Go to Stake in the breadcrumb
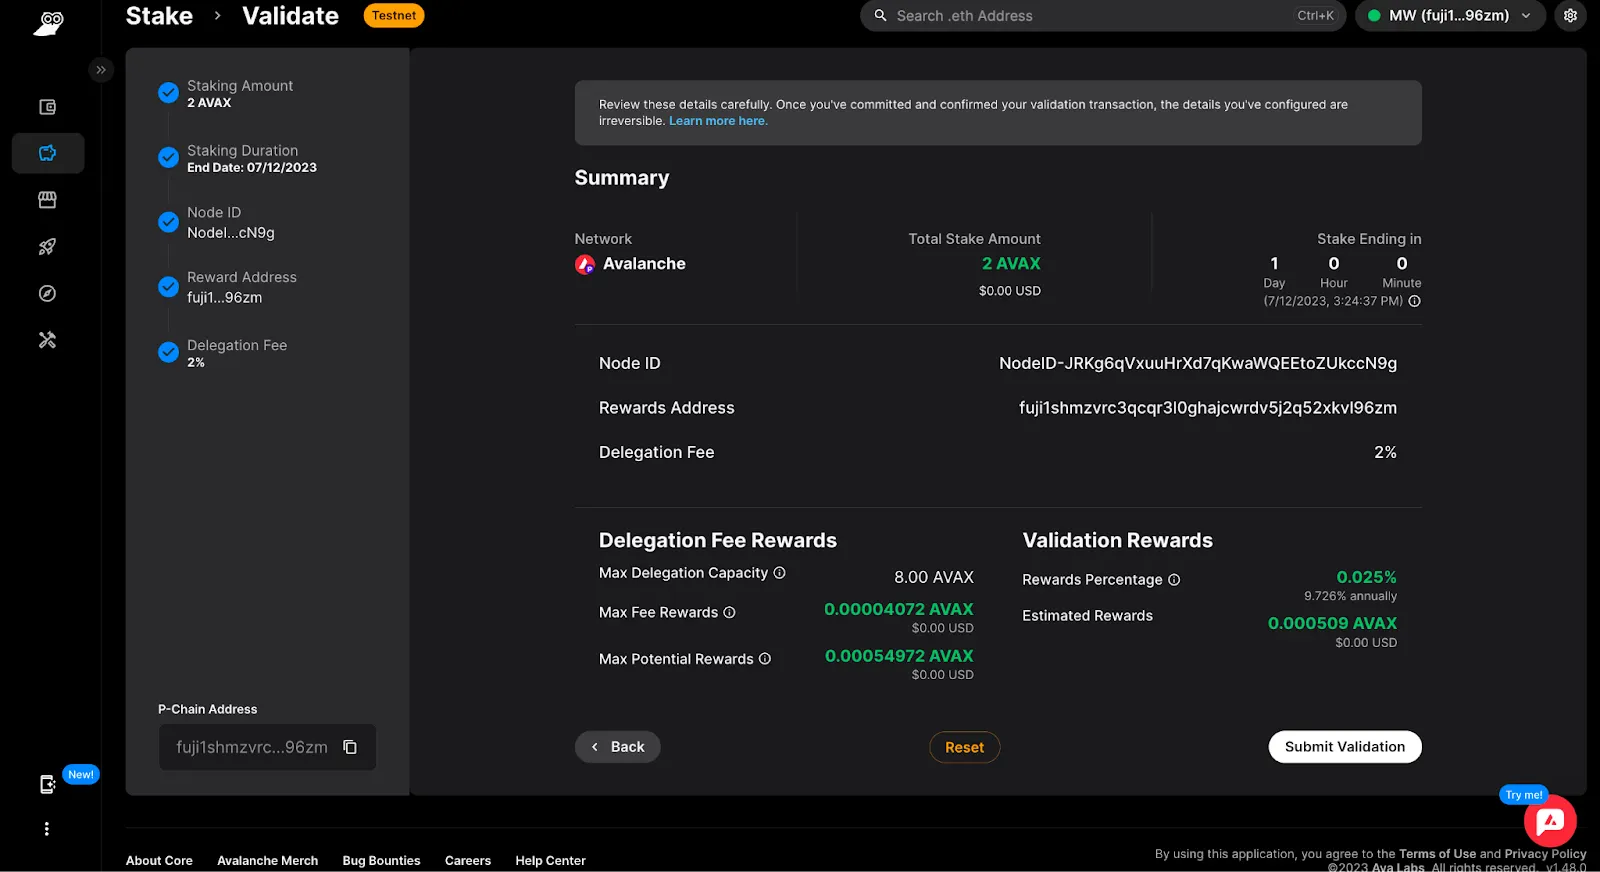 pos(159,16)
